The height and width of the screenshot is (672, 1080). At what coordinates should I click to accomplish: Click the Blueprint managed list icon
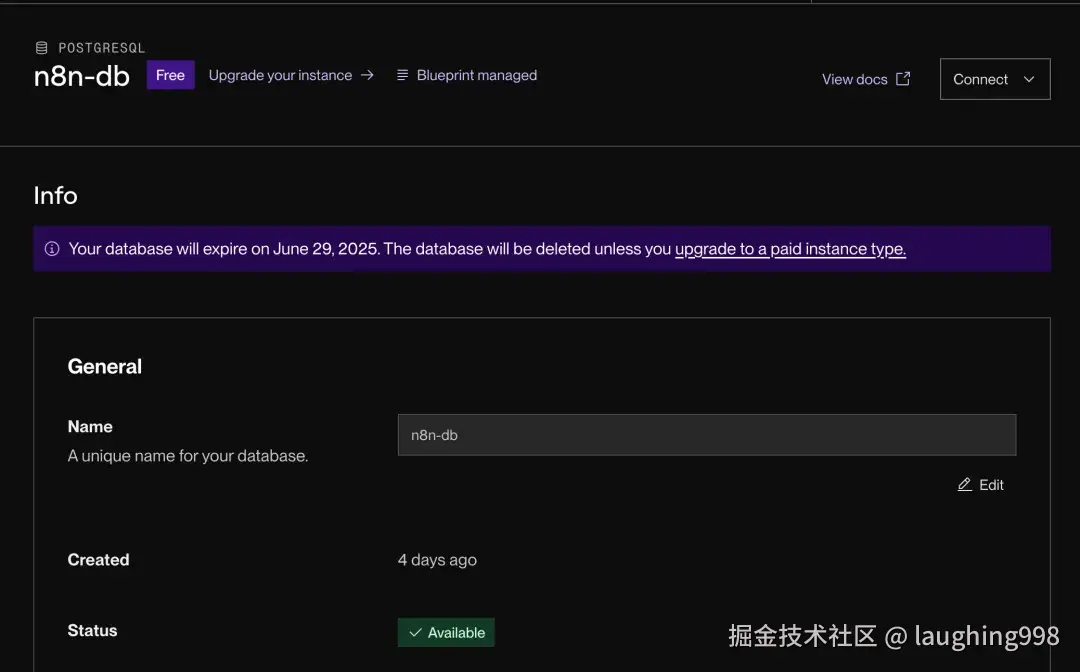pos(402,74)
